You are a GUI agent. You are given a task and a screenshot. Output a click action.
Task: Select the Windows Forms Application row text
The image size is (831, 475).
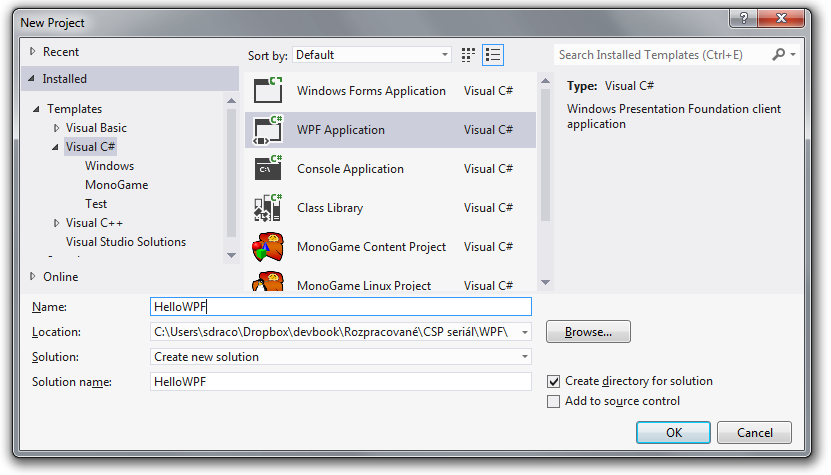coord(371,91)
